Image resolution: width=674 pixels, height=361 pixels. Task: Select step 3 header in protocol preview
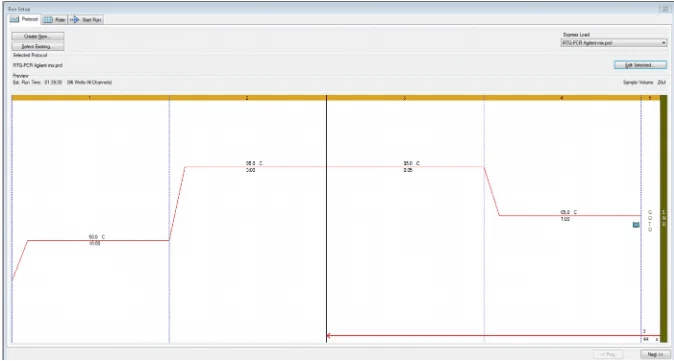click(405, 98)
